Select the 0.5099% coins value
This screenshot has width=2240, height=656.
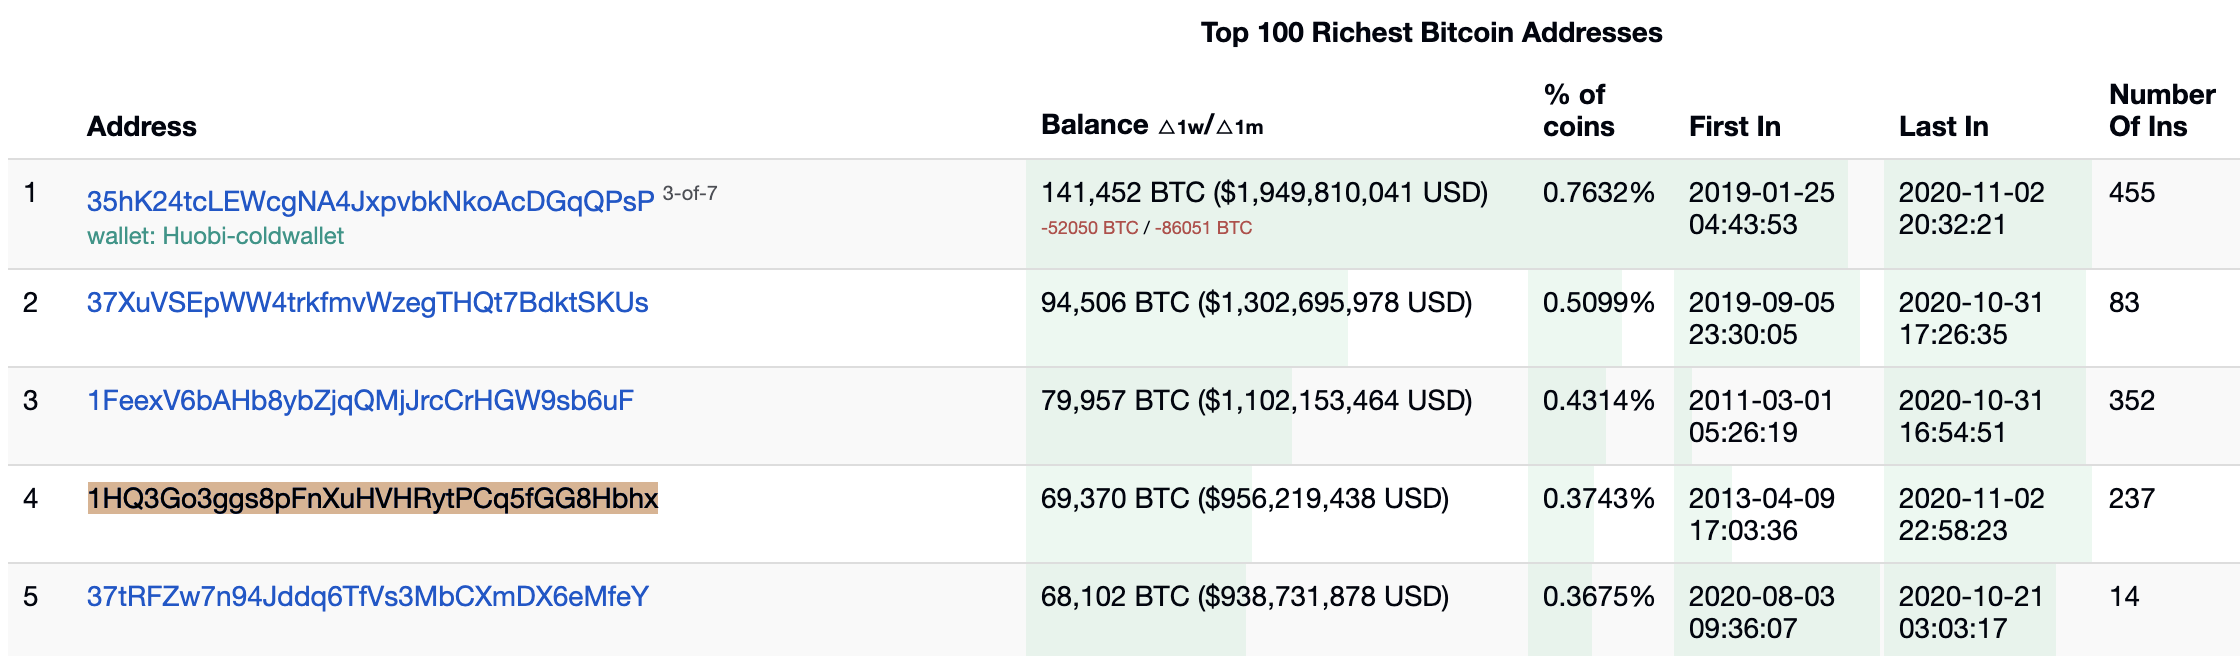pos(1598,302)
